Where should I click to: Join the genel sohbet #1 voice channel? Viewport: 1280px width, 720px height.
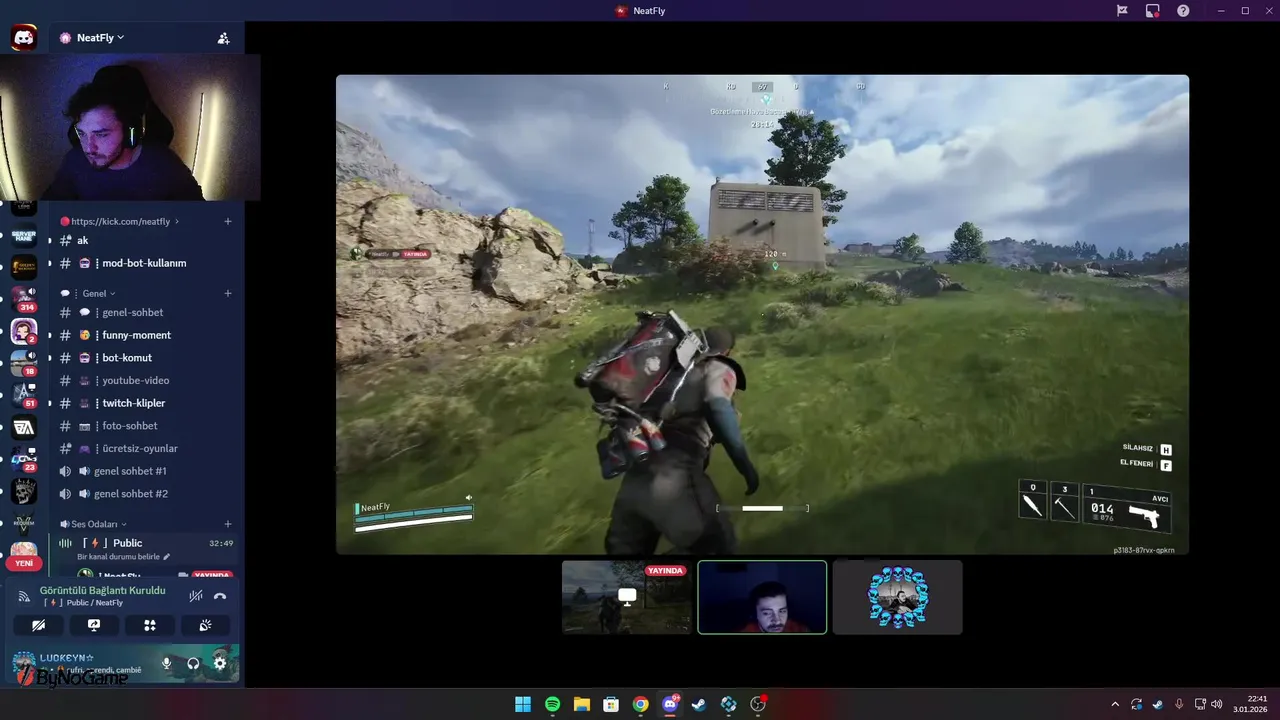point(145,471)
